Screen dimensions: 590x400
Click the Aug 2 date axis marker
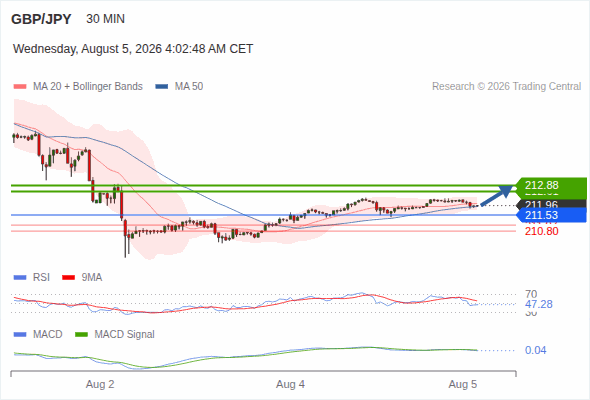100,384
